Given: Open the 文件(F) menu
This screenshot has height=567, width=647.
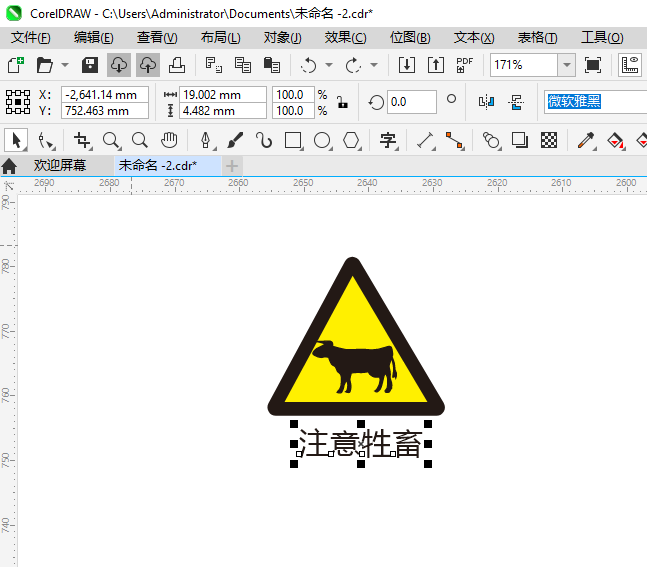Looking at the screenshot, I should (x=31, y=38).
